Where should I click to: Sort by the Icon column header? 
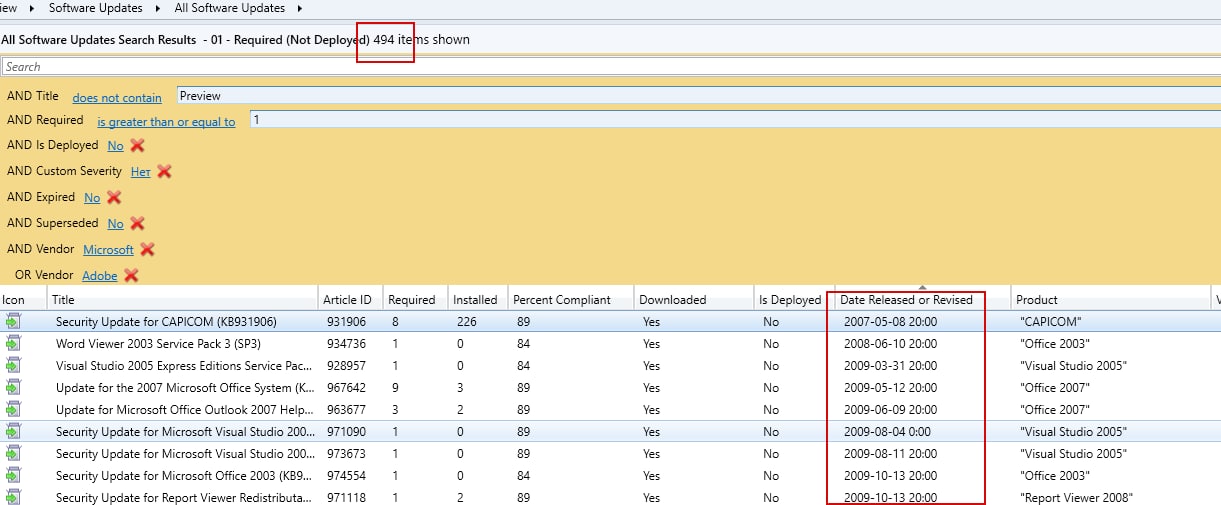23,299
